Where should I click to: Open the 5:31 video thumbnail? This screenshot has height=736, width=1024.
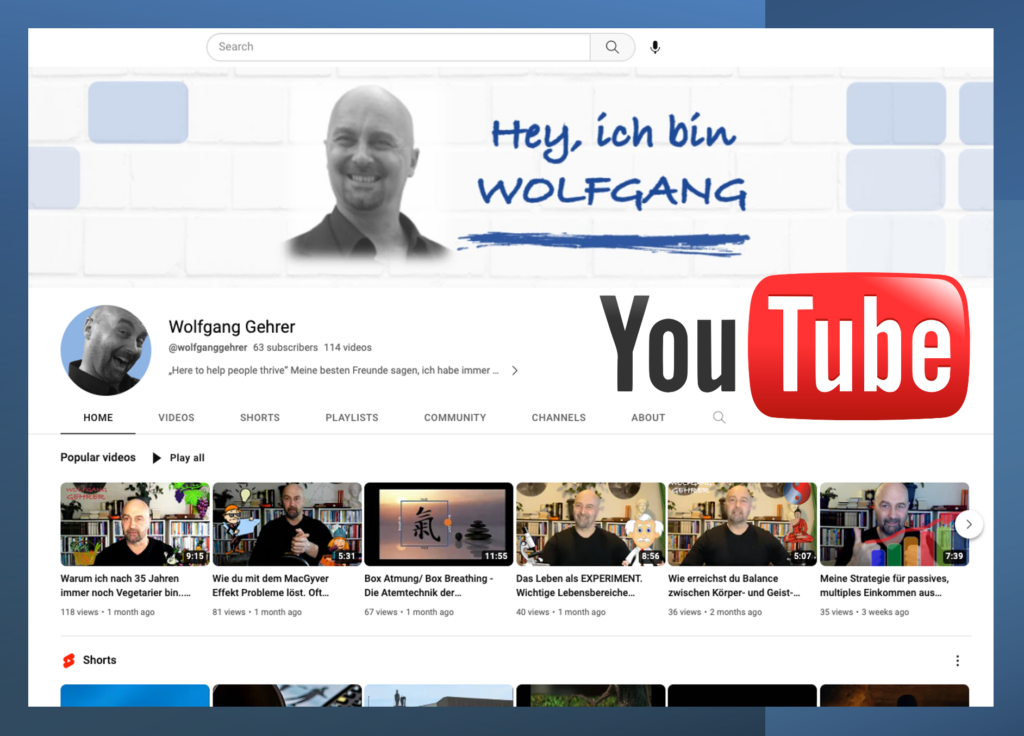[287, 524]
